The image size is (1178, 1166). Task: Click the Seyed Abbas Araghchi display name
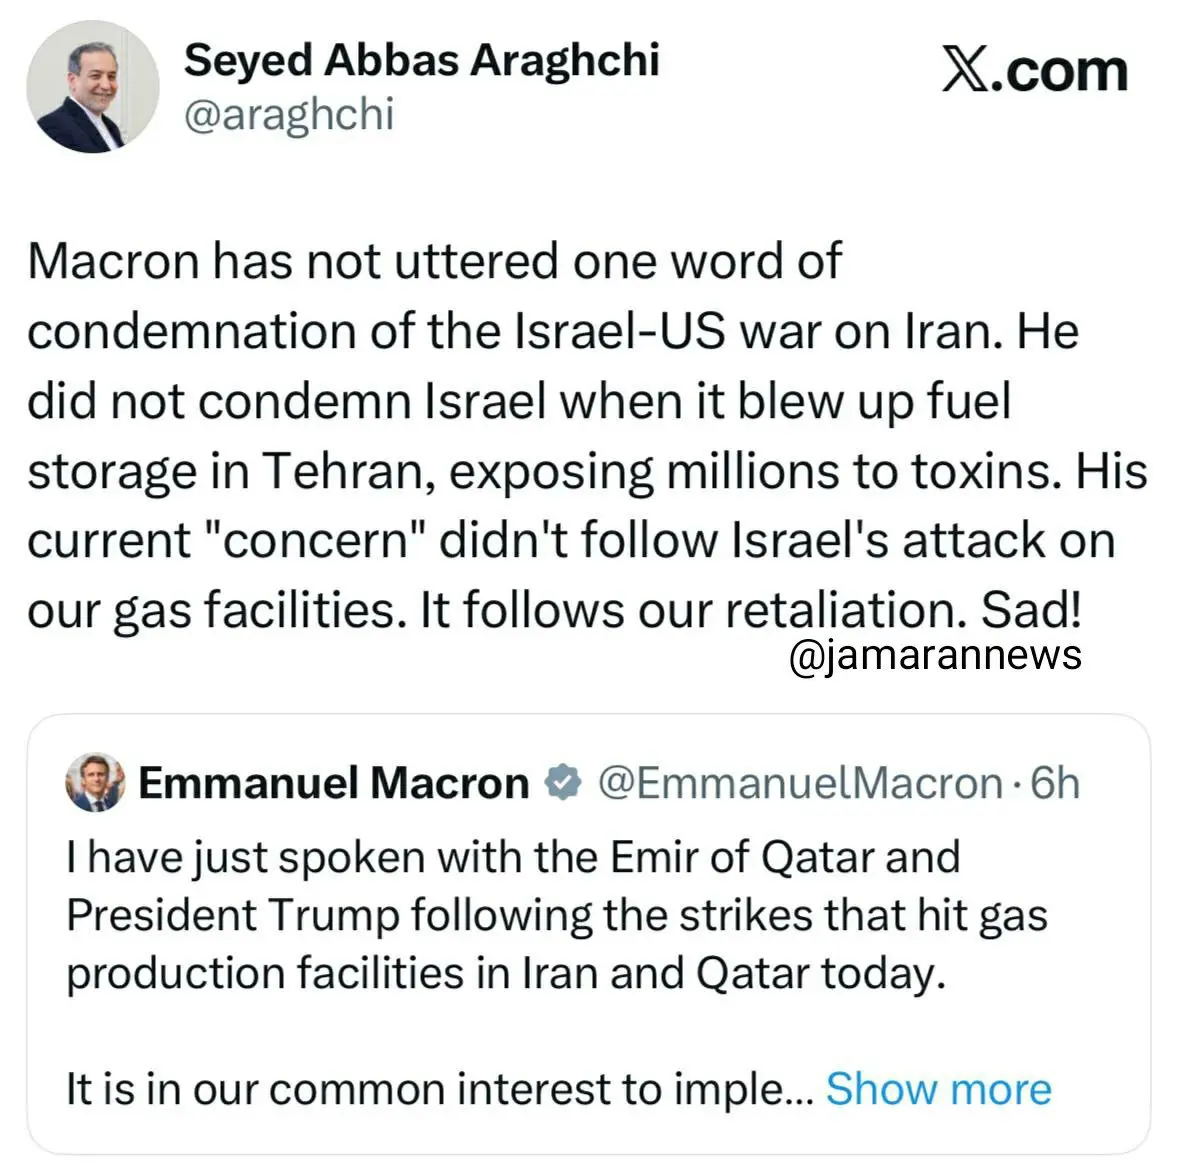point(421,60)
